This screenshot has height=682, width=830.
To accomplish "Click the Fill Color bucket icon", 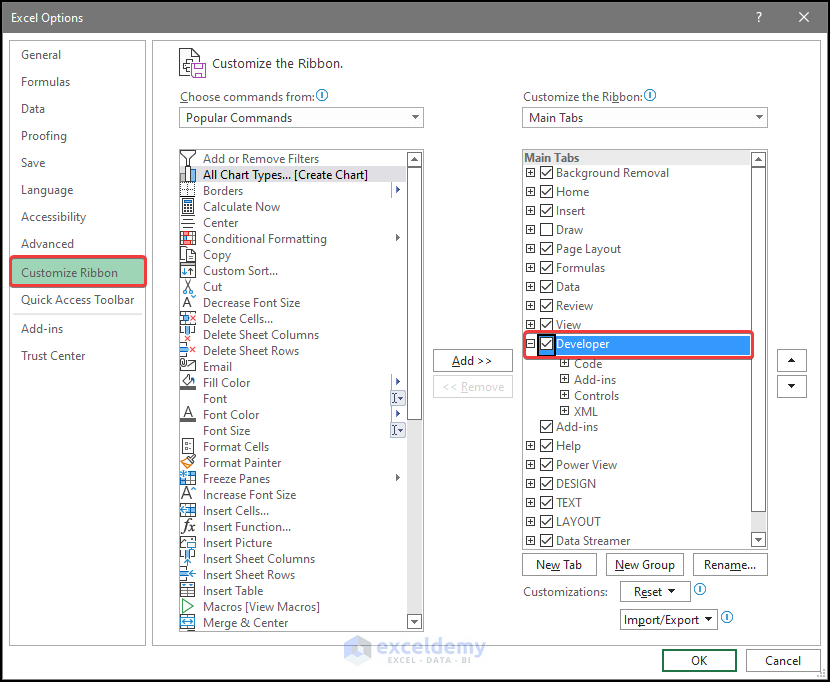I will click(x=188, y=382).
